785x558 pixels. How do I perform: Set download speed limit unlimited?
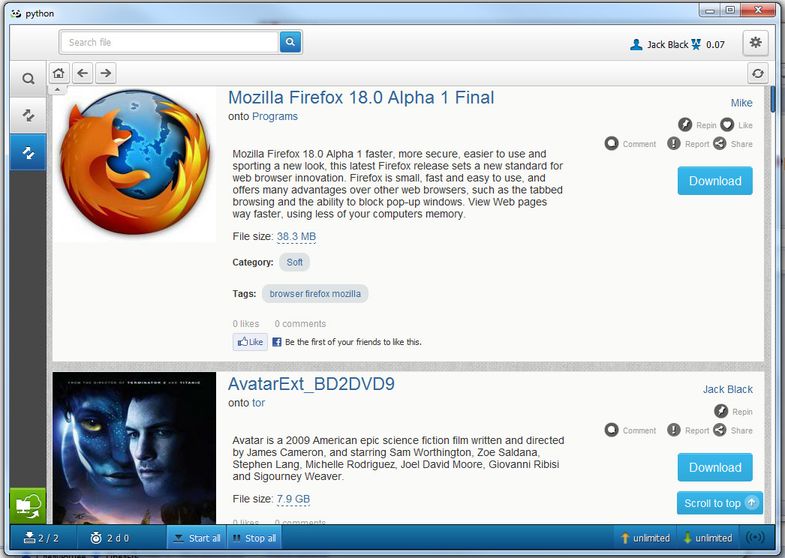pos(707,538)
